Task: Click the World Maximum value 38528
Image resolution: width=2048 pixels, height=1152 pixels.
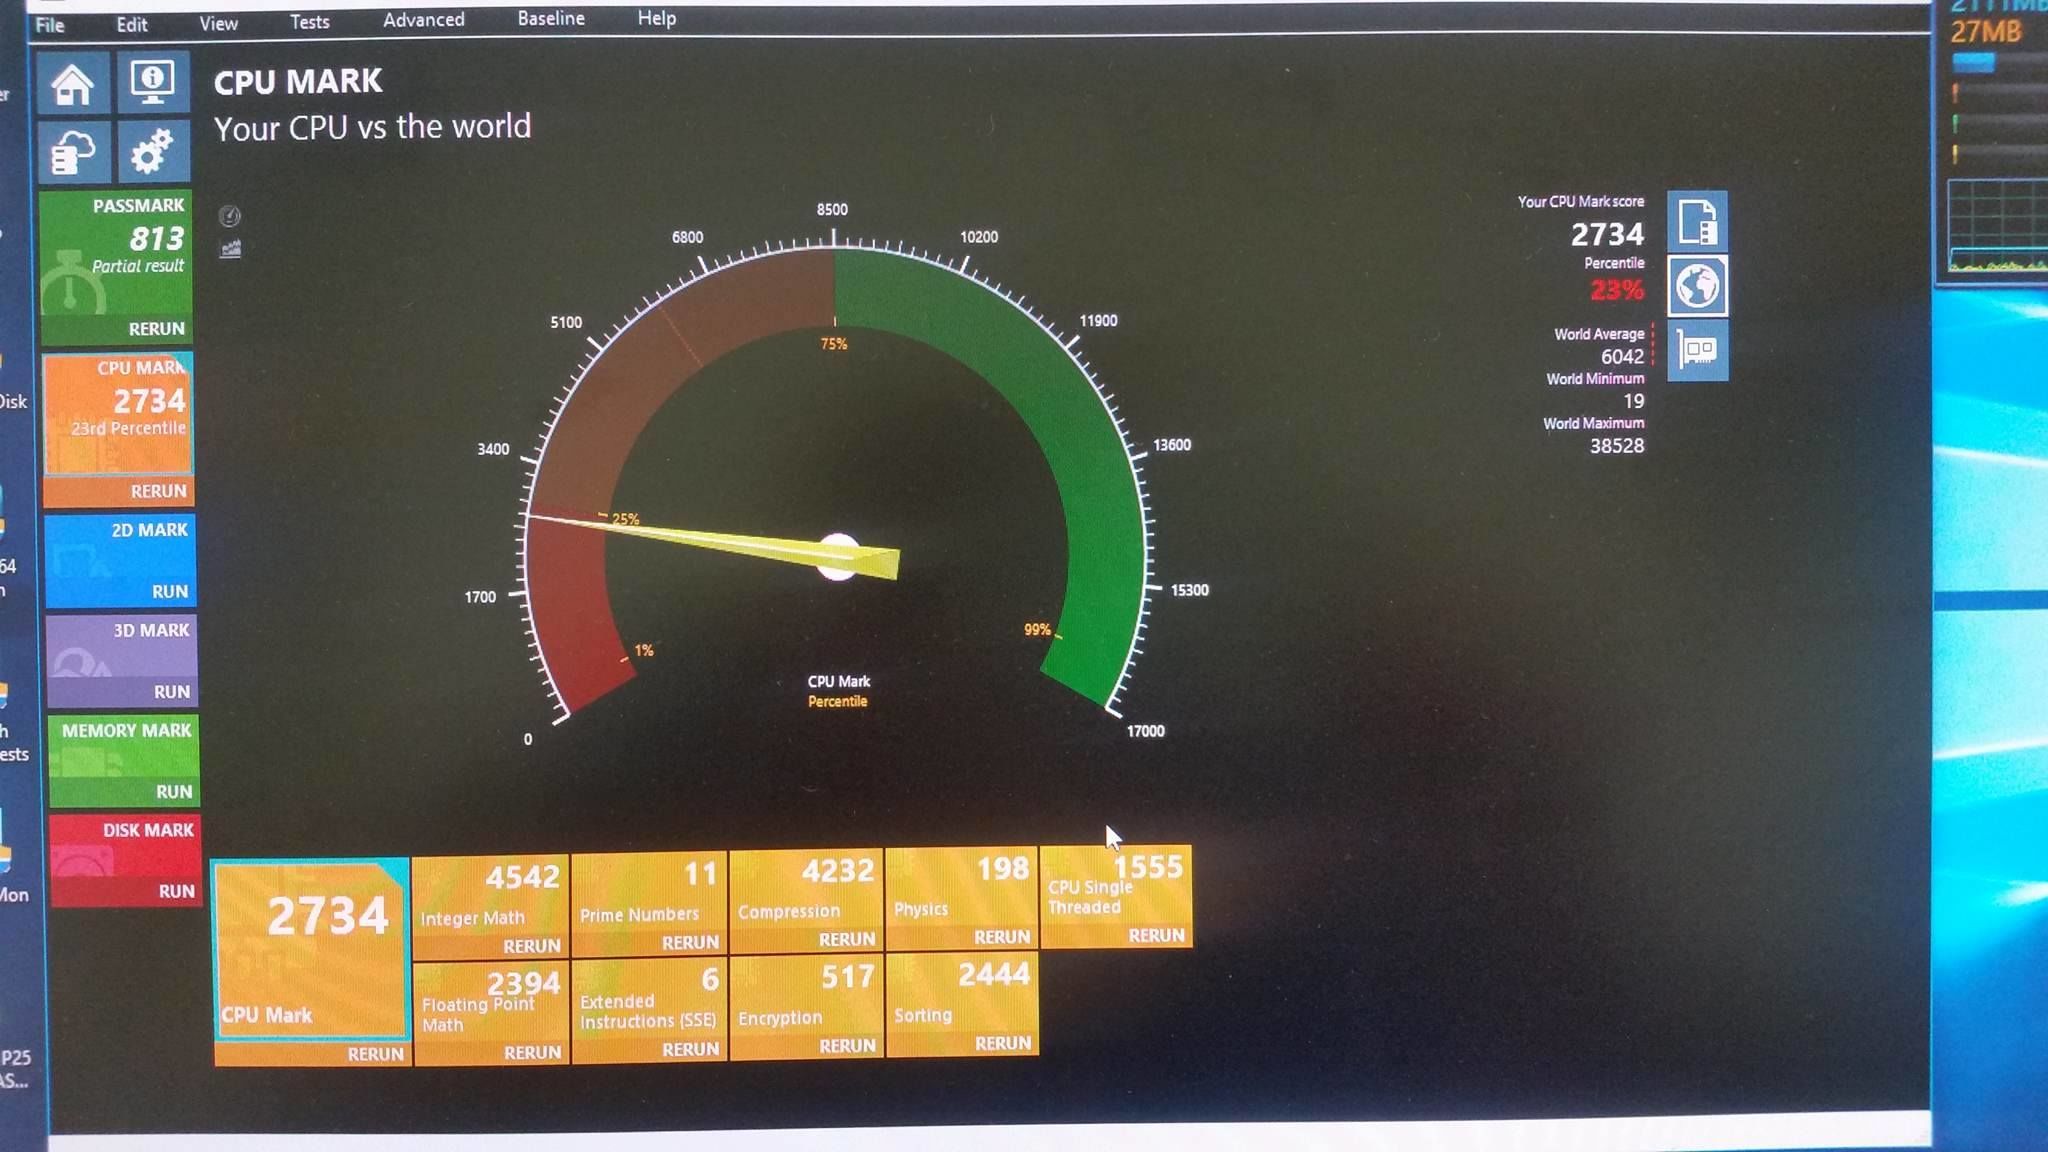Action: click(x=1617, y=446)
